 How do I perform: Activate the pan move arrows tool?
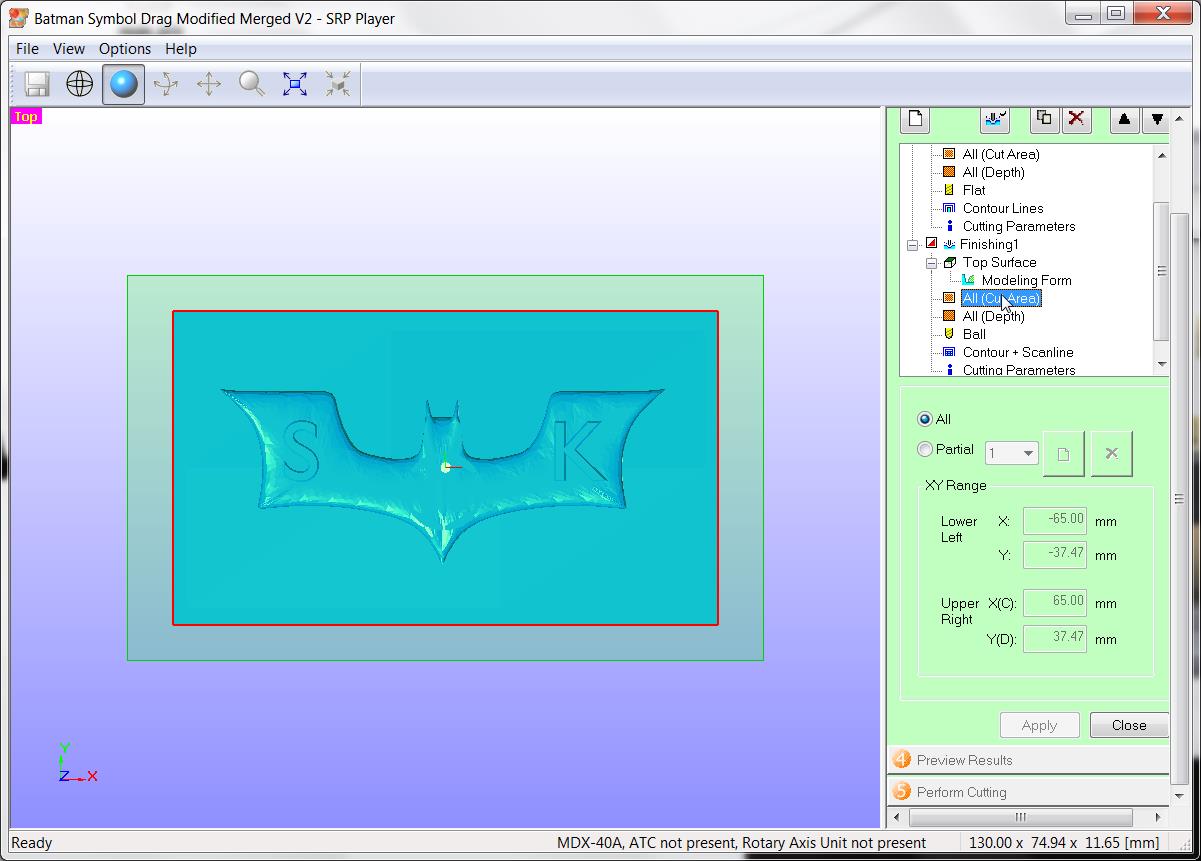(209, 84)
